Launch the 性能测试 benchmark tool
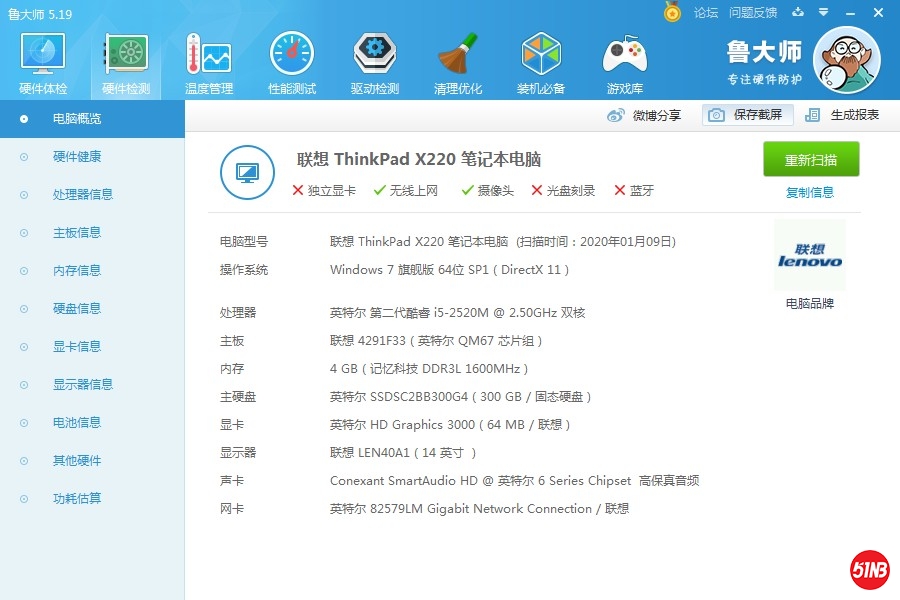The image size is (900, 600). (291, 60)
